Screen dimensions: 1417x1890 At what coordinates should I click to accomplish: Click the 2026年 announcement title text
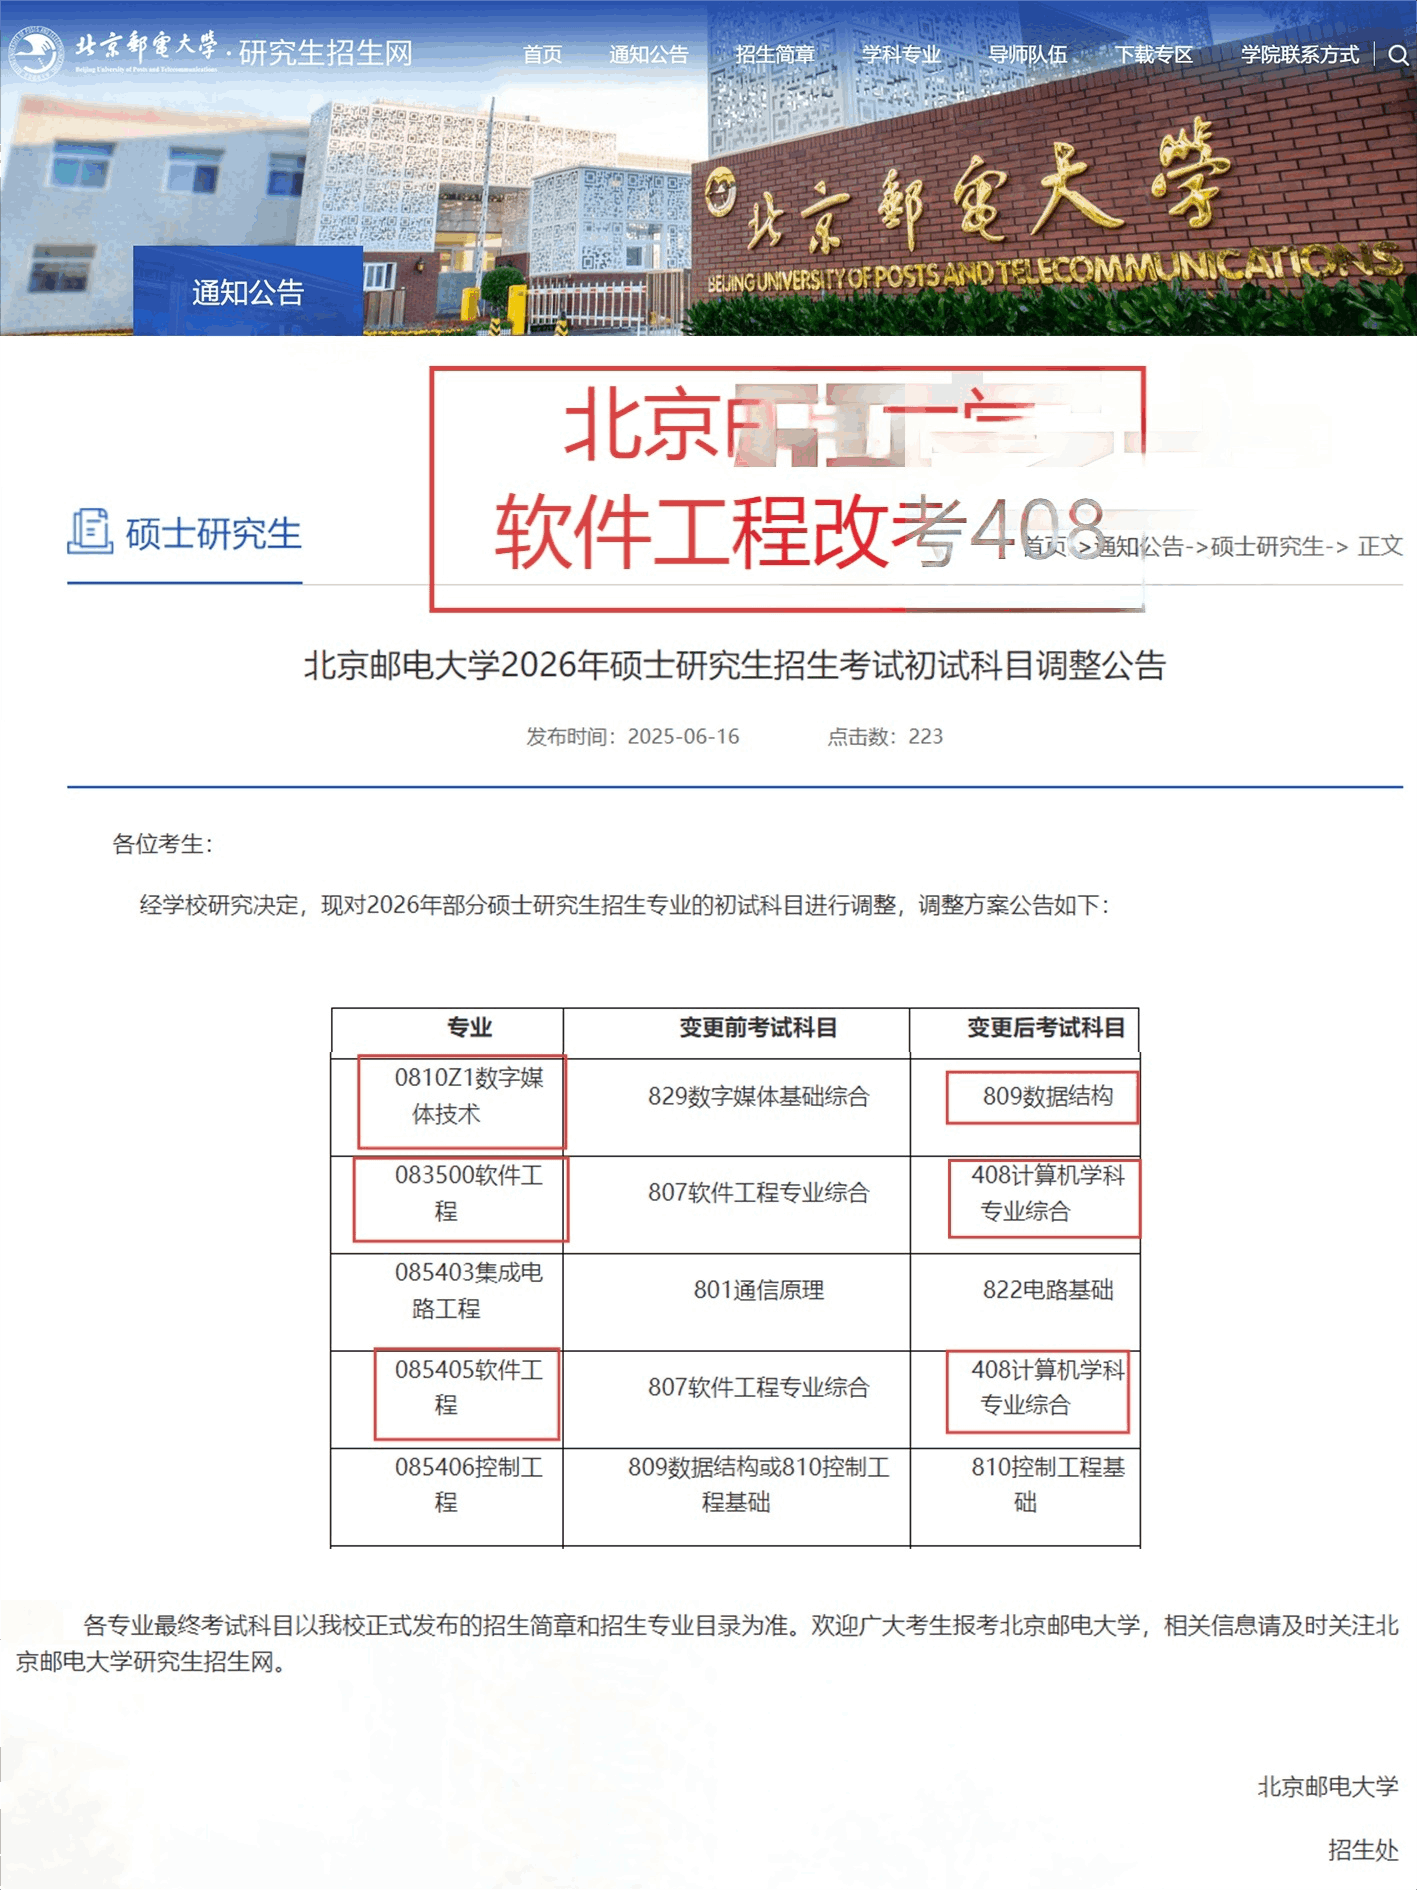[x=735, y=665]
